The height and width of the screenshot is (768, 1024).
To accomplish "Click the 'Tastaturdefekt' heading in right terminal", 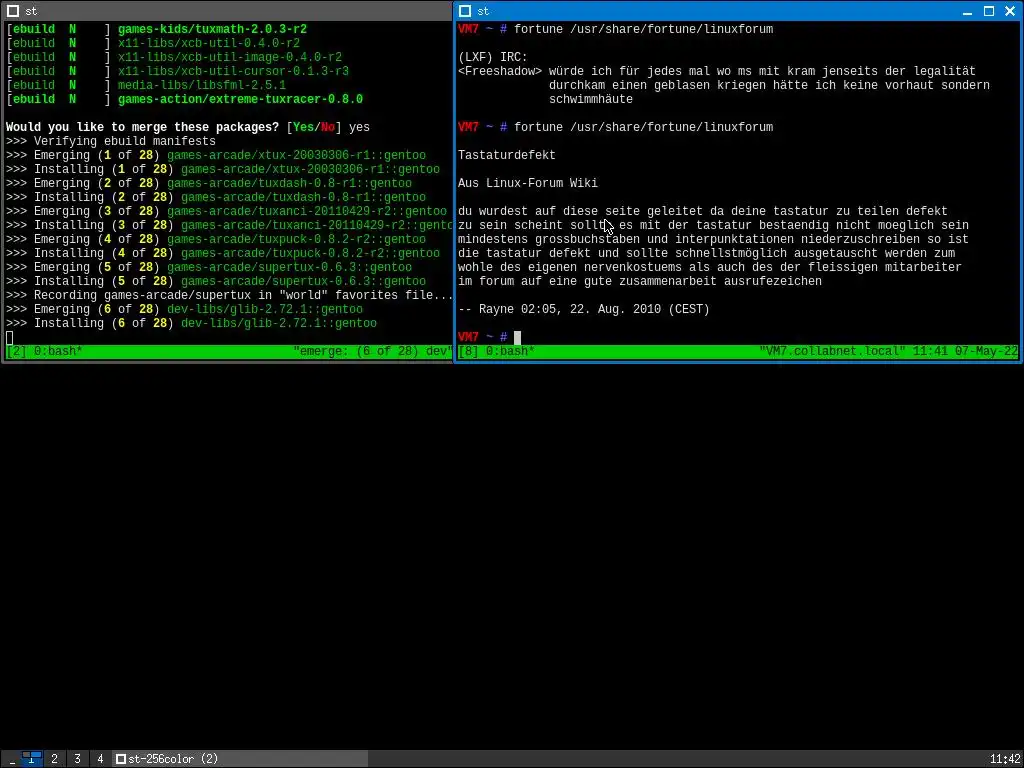I will pyautogui.click(x=507, y=155).
